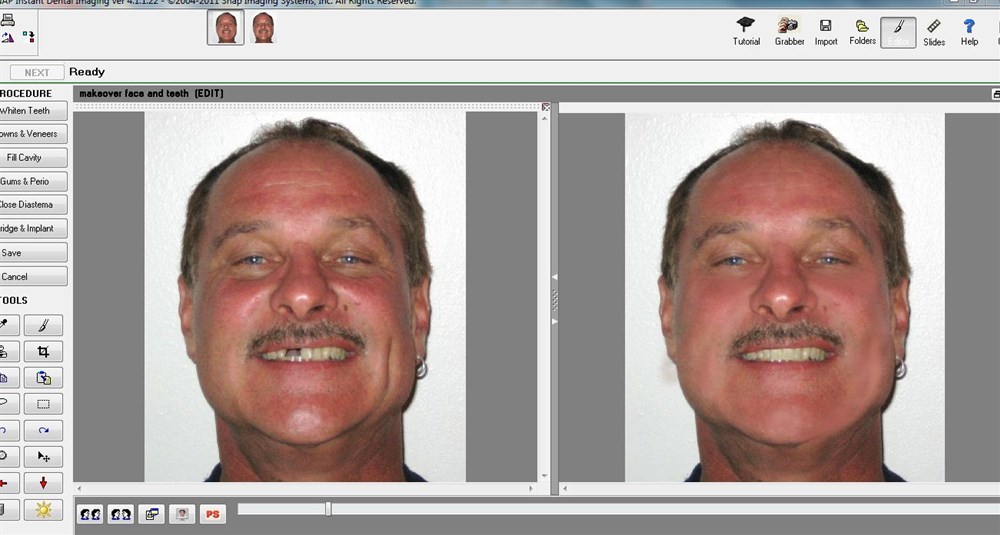Screen dimensions: 1000x535
Task: Close the left image pane with X
Action: point(546,106)
